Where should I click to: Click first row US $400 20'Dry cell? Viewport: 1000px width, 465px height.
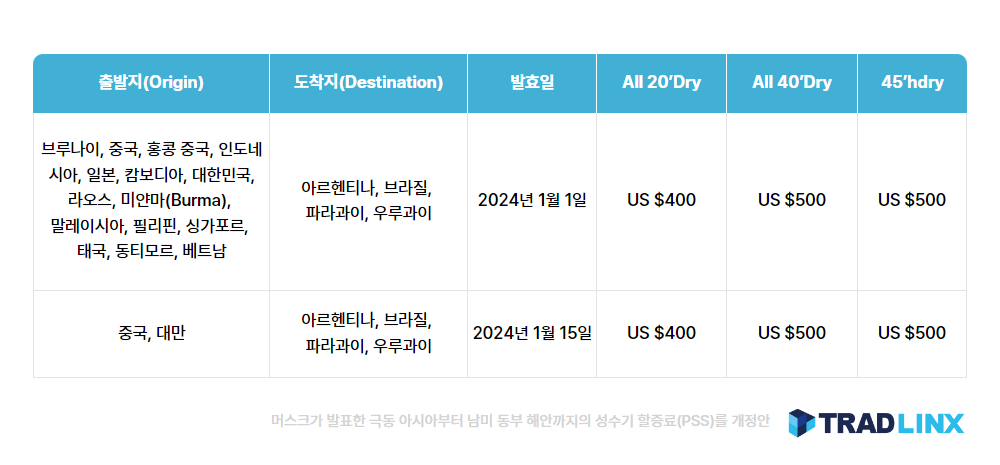661,201
